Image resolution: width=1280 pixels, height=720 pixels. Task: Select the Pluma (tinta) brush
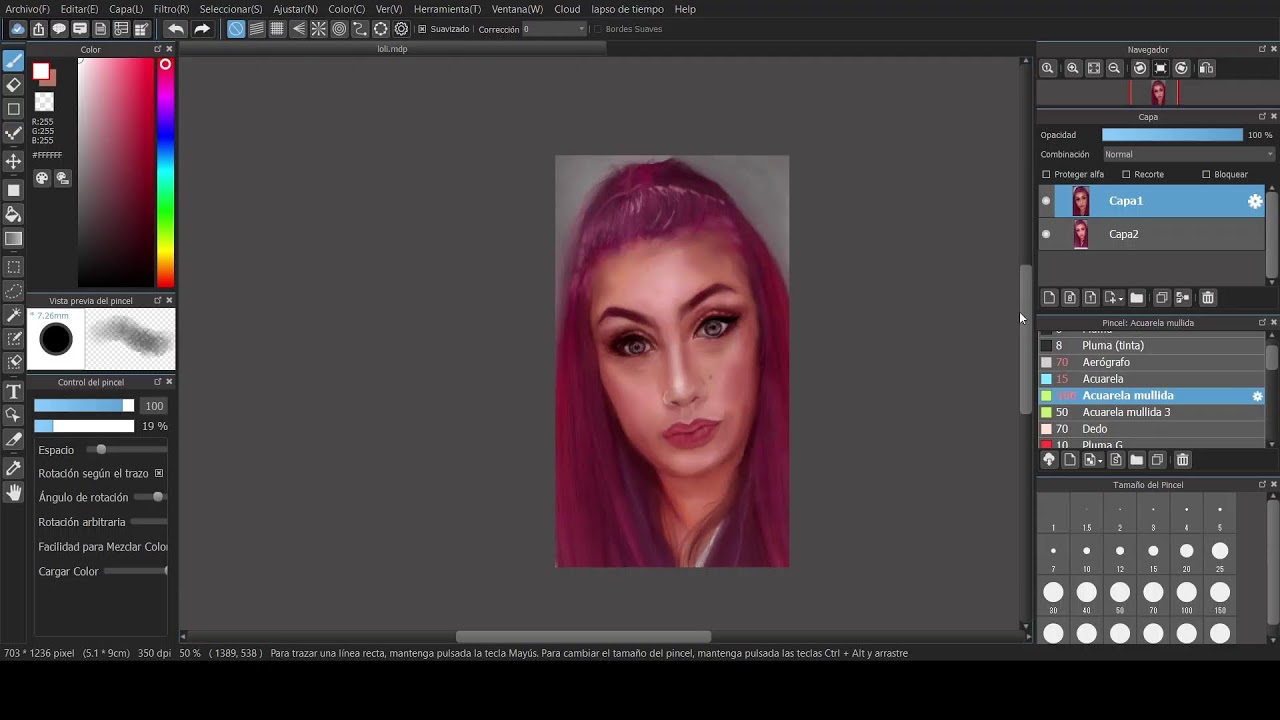[1152, 345]
